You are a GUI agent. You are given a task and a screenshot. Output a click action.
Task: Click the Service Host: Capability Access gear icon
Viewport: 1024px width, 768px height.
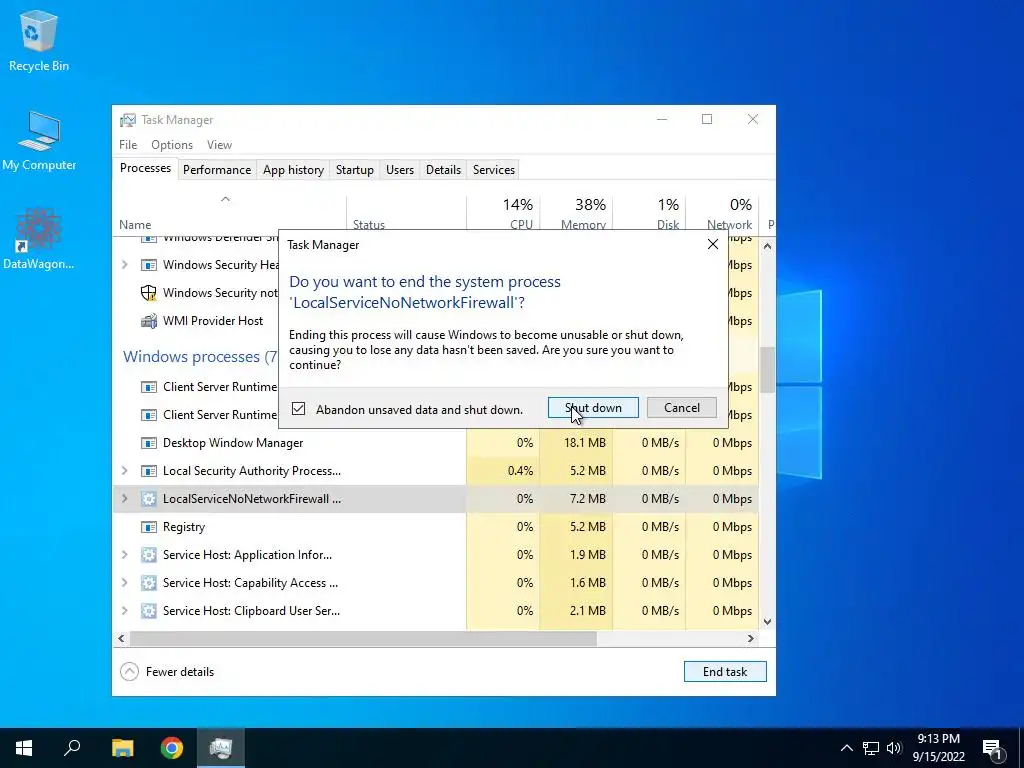[149, 583]
